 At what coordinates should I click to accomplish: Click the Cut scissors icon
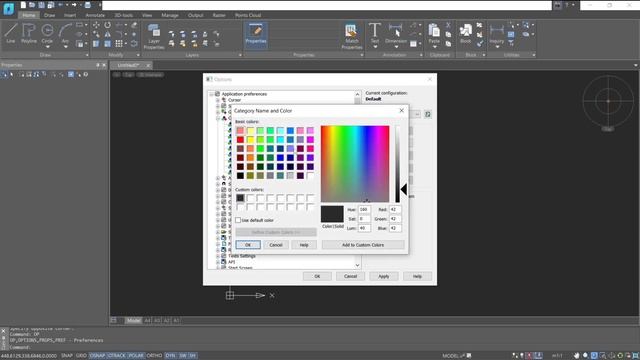pyautogui.click(x=448, y=25)
